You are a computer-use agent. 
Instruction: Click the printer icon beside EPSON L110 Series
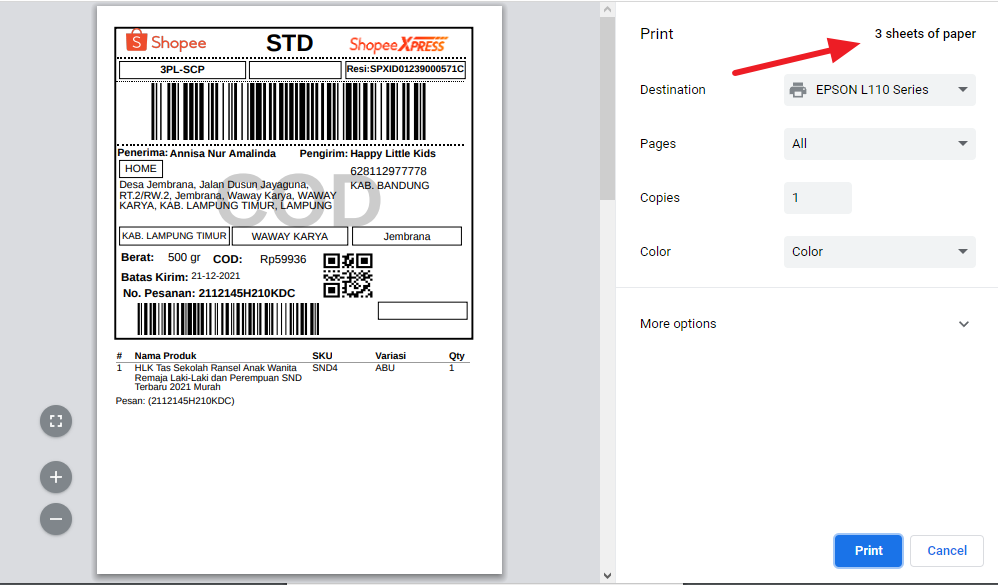coord(798,90)
